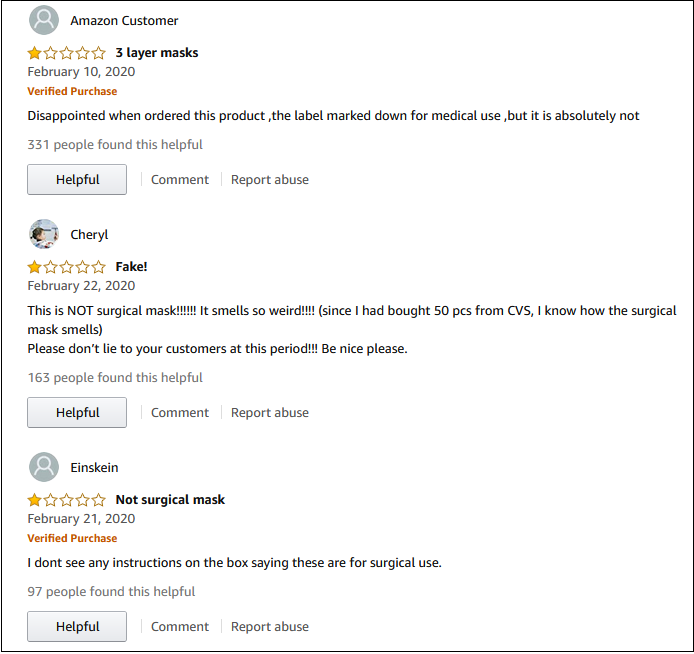Image resolution: width=694 pixels, height=654 pixels.
Task: Click star rating on 'Fake!' review
Action: coord(66,267)
